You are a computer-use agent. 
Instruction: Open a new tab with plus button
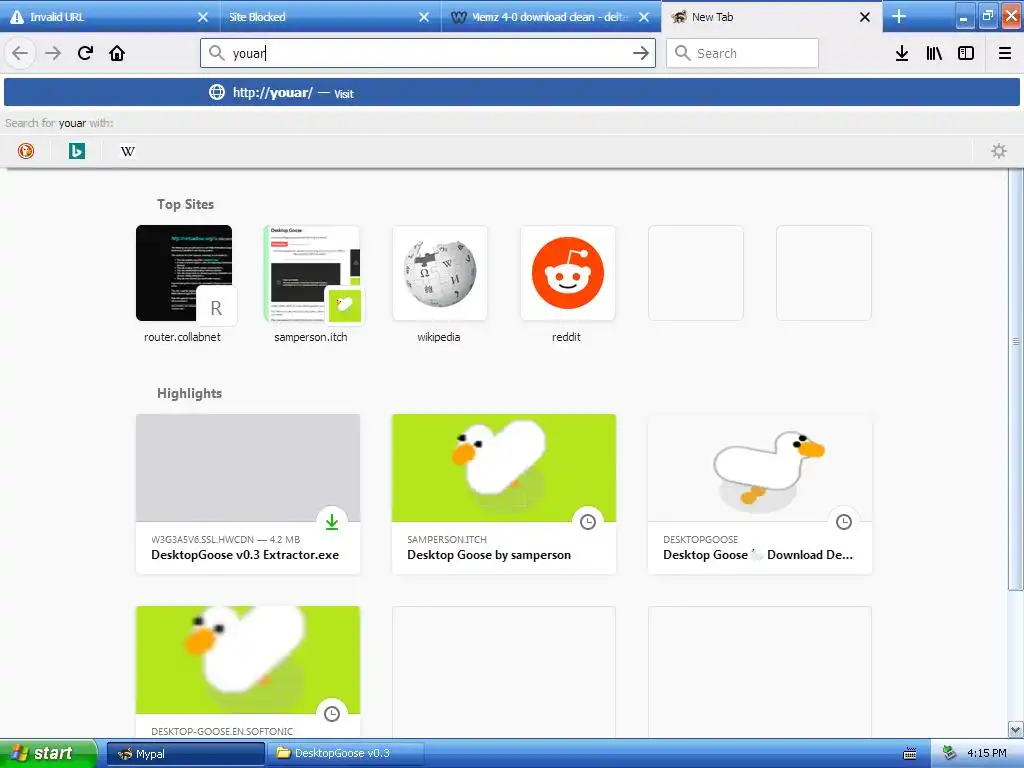pos(899,16)
